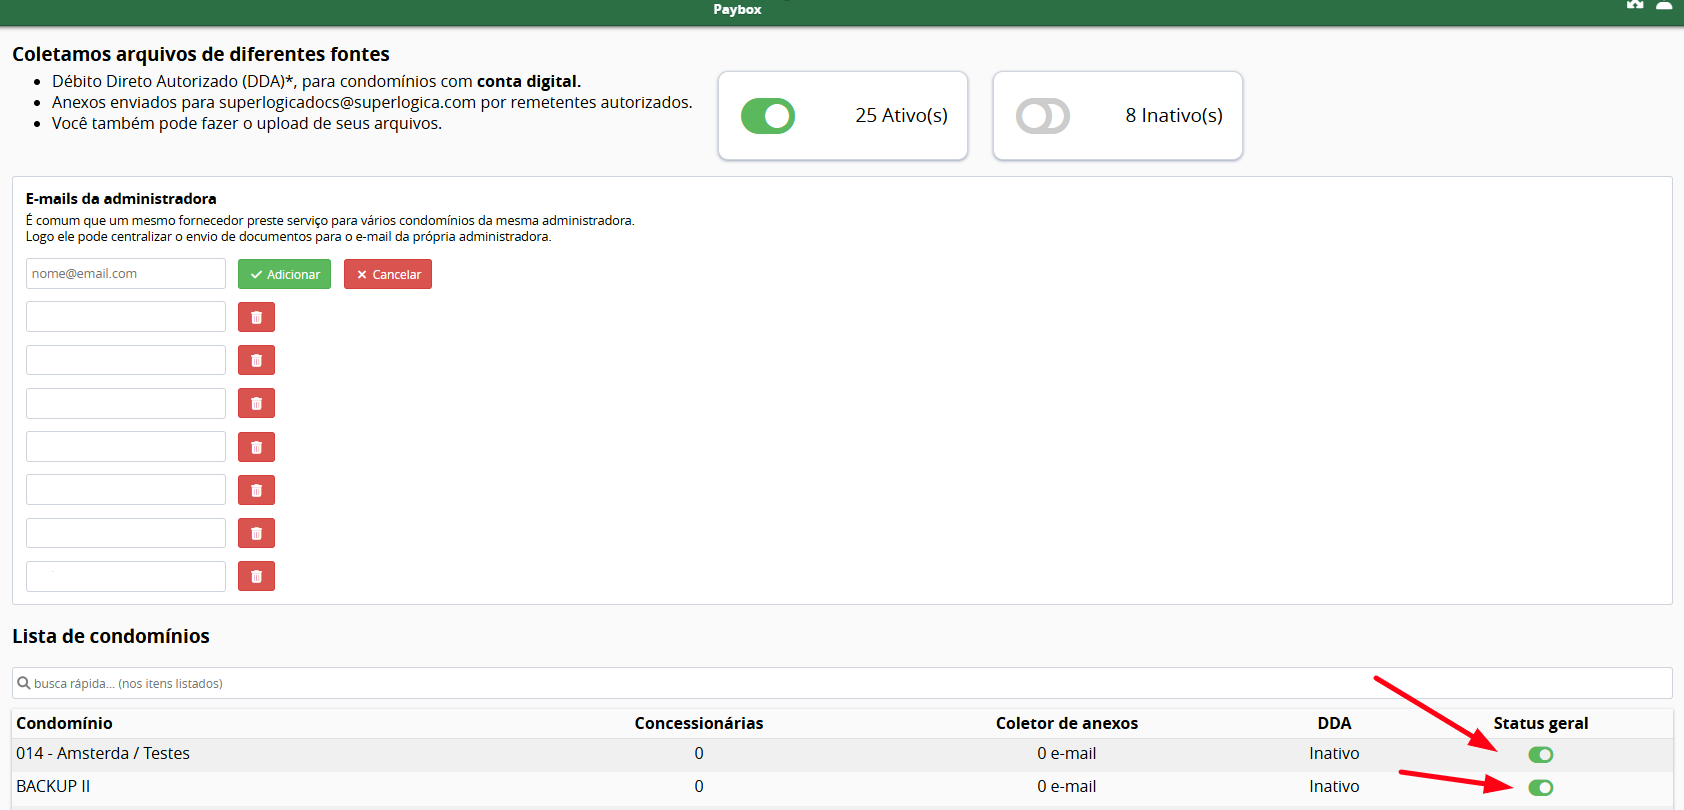Select the Paybox tab in the top bar
The image size is (1684, 810).
point(737,10)
